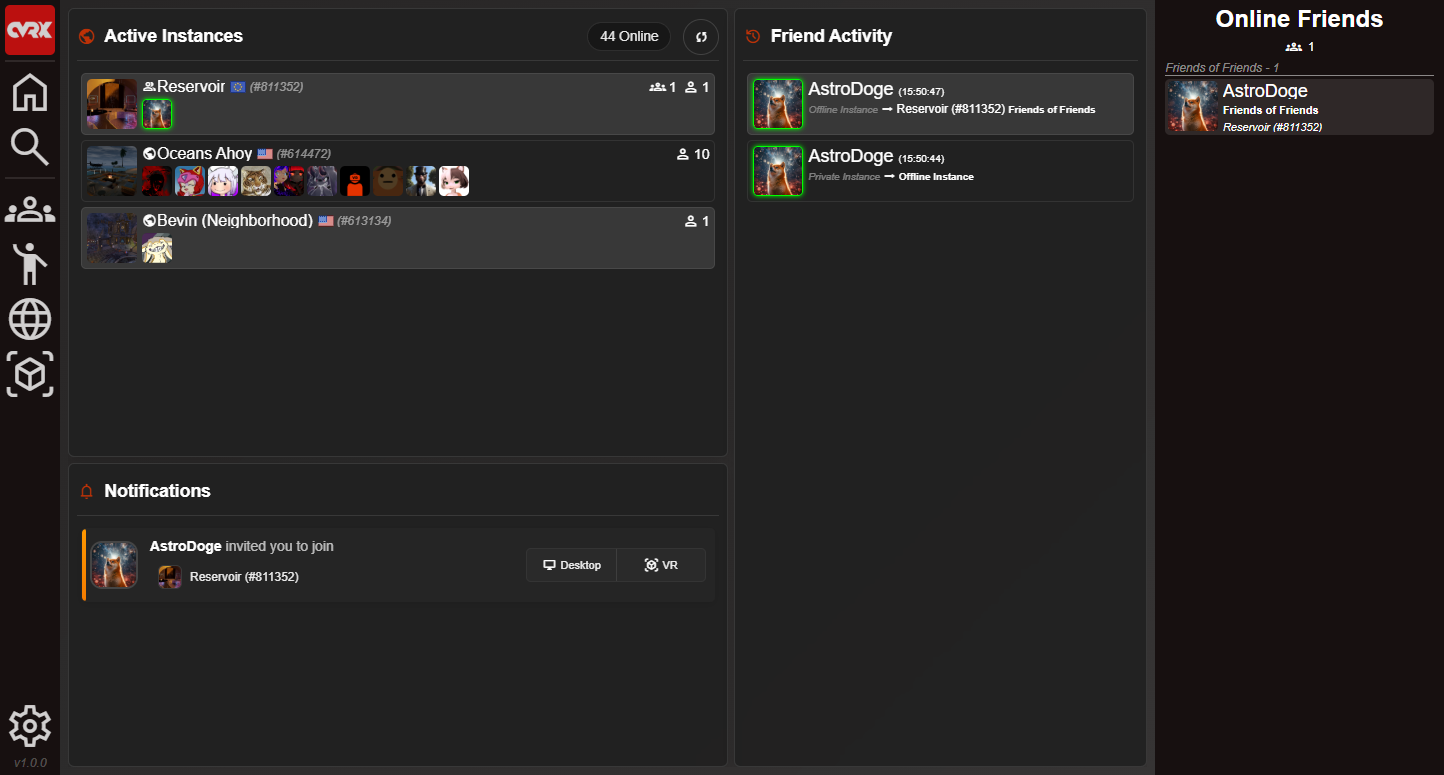Open the Worlds globe icon in sidebar
This screenshot has width=1444, height=775.
tap(30, 320)
